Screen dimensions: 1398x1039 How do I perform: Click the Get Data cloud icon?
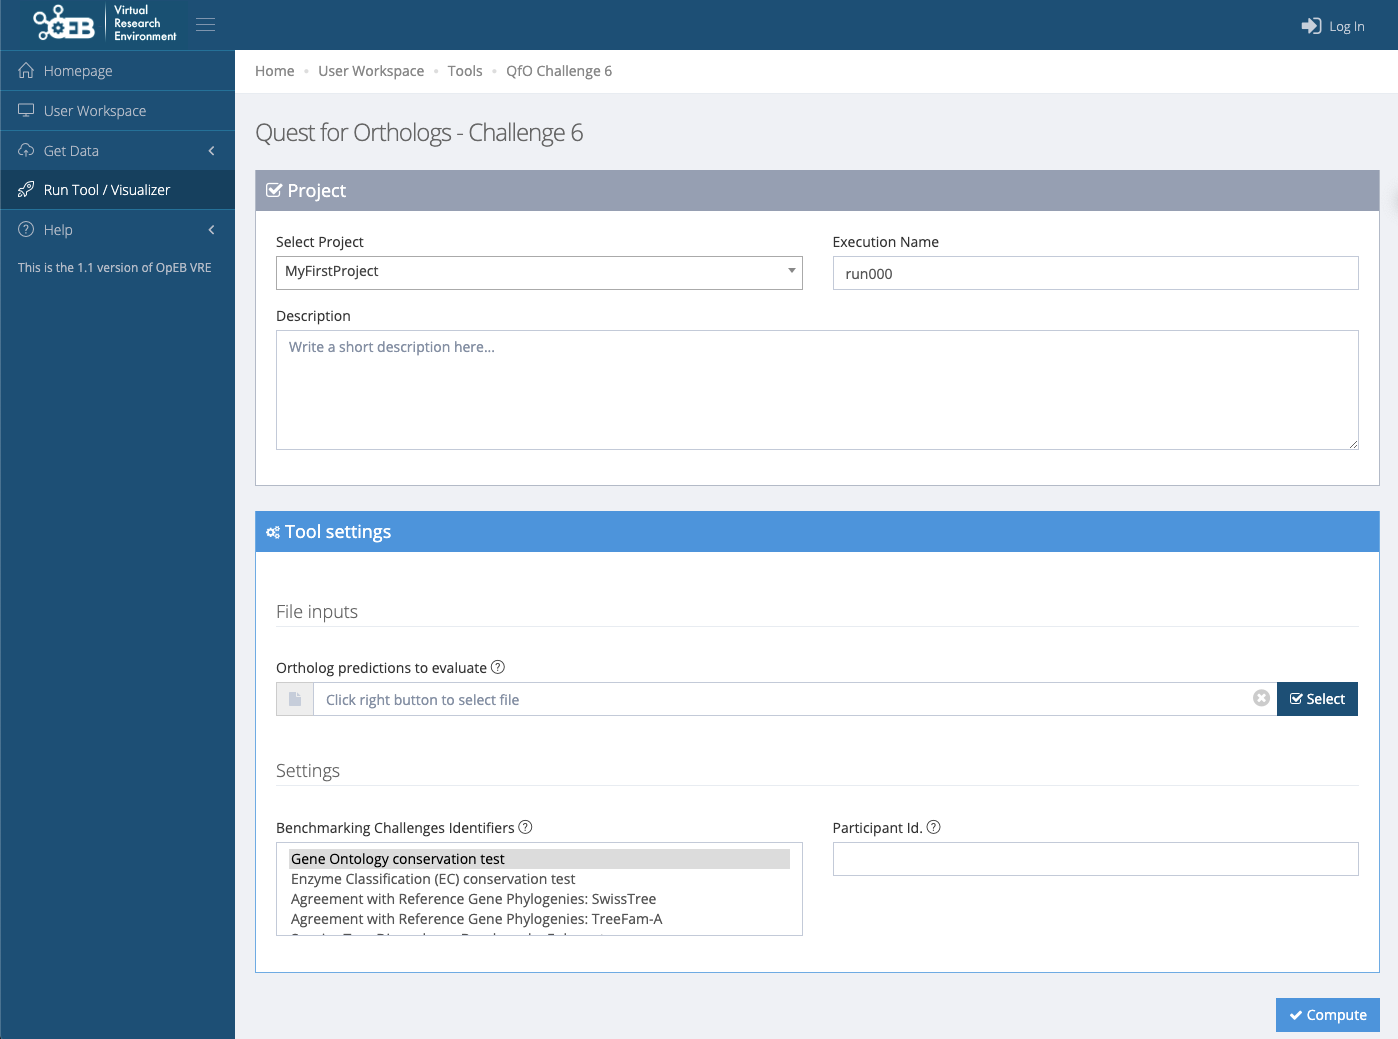point(26,150)
